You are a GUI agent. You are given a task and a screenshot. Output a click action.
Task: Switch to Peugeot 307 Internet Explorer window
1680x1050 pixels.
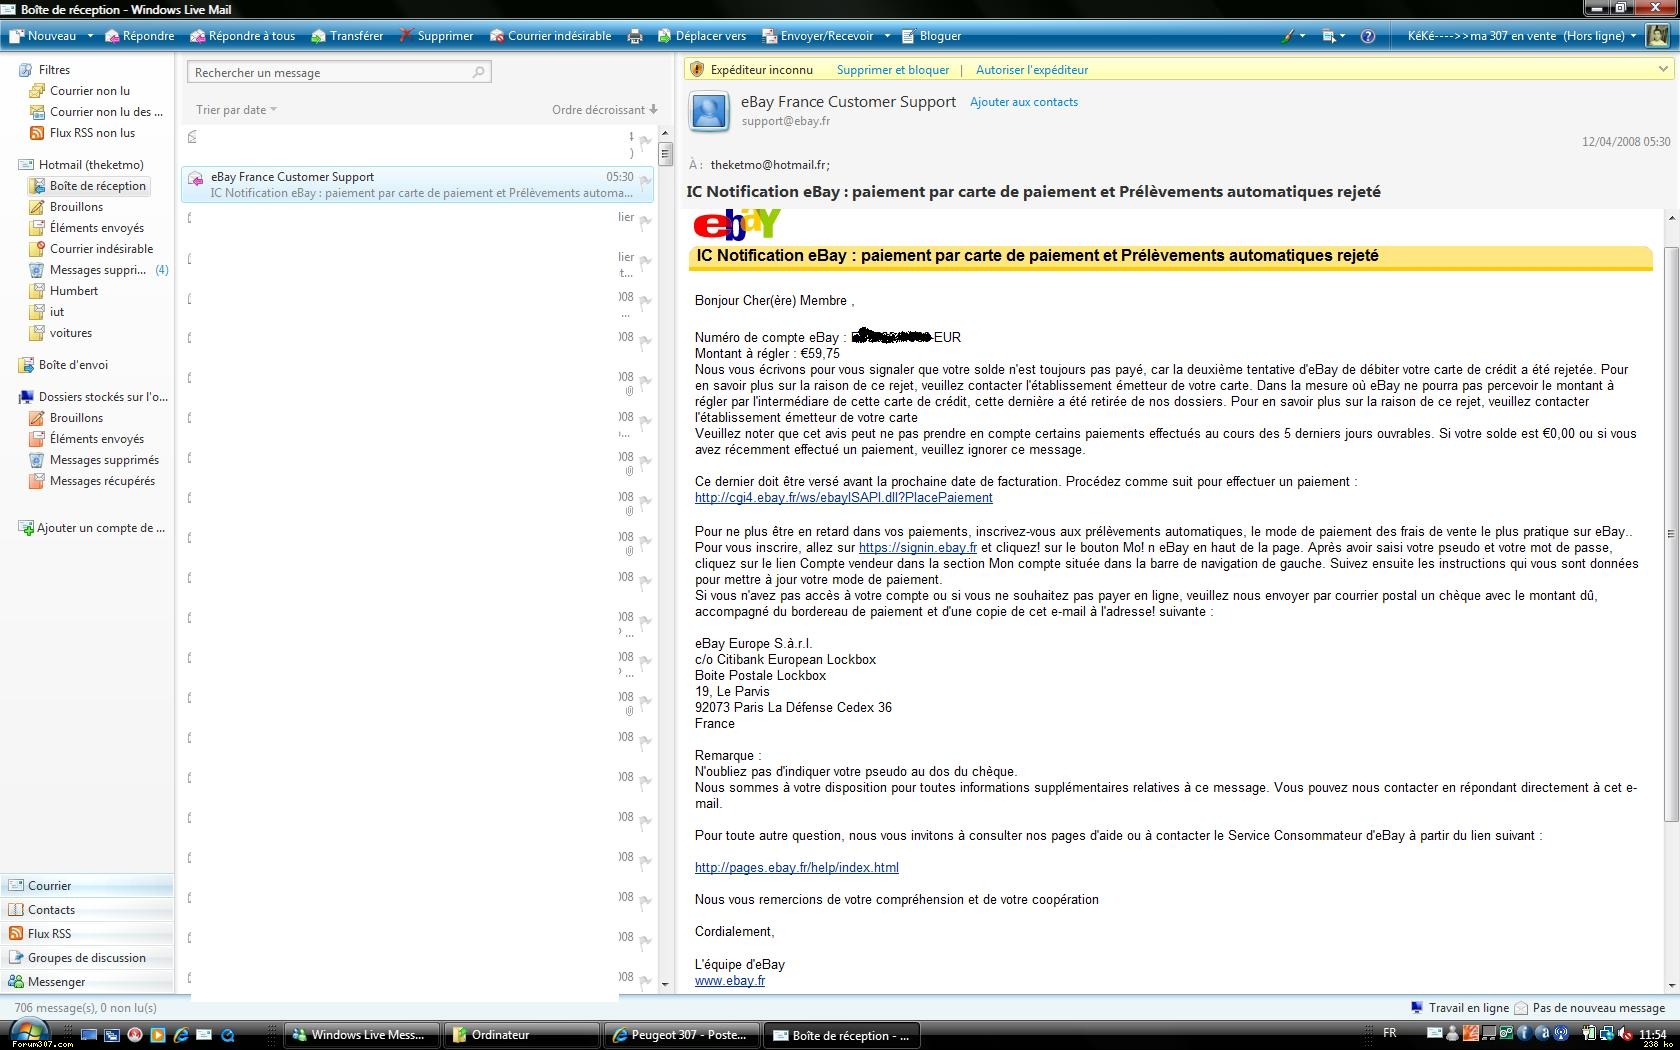(x=681, y=1035)
